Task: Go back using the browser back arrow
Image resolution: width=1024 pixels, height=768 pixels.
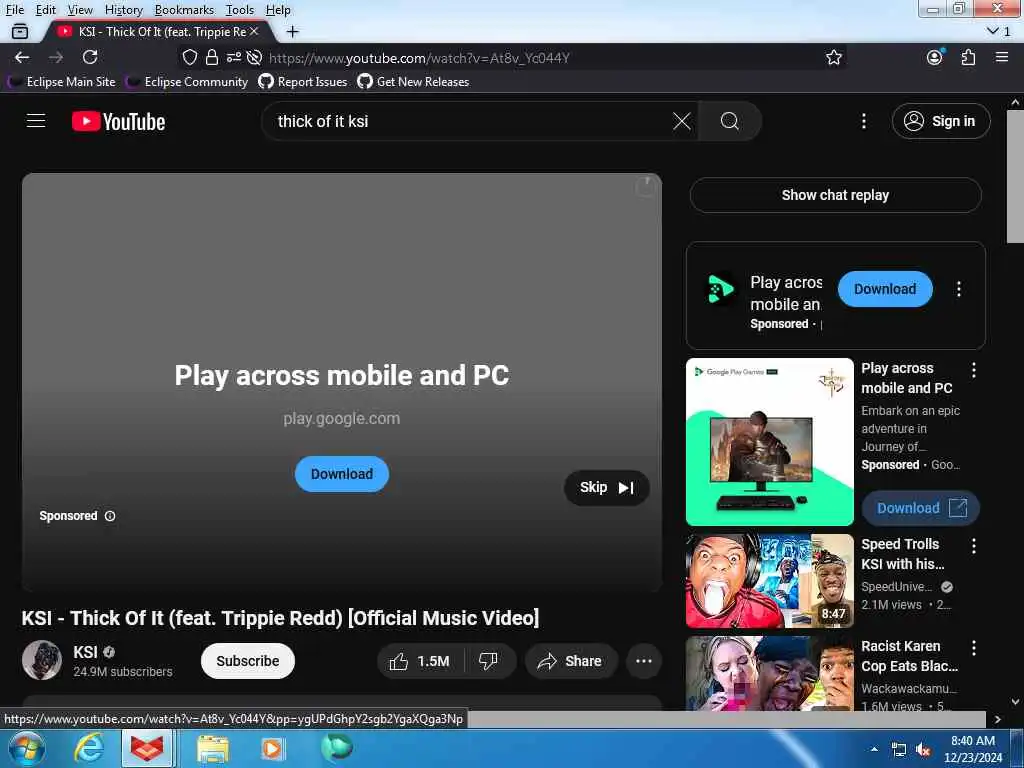Action: tap(22, 57)
